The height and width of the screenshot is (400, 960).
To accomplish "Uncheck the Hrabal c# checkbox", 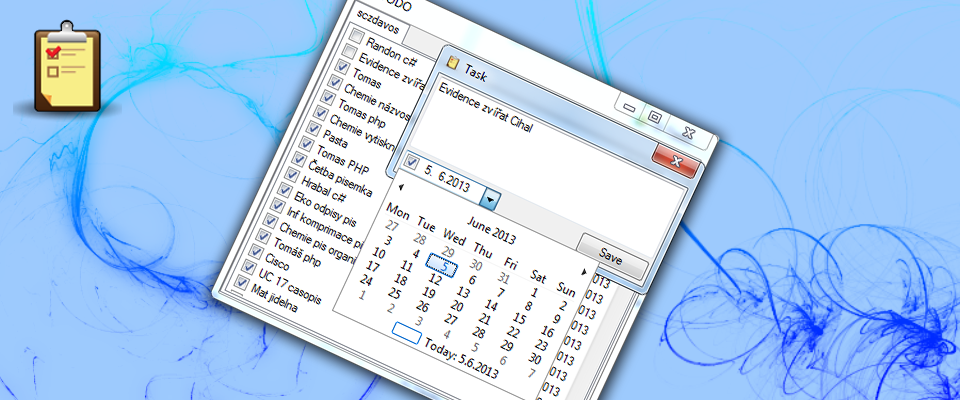I will 293,175.
